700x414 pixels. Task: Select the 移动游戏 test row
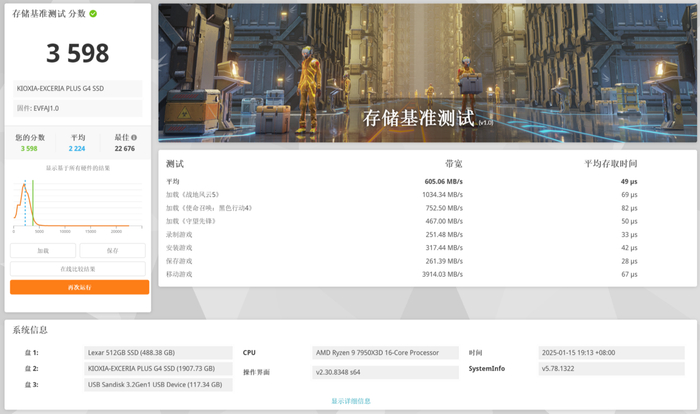click(402, 274)
